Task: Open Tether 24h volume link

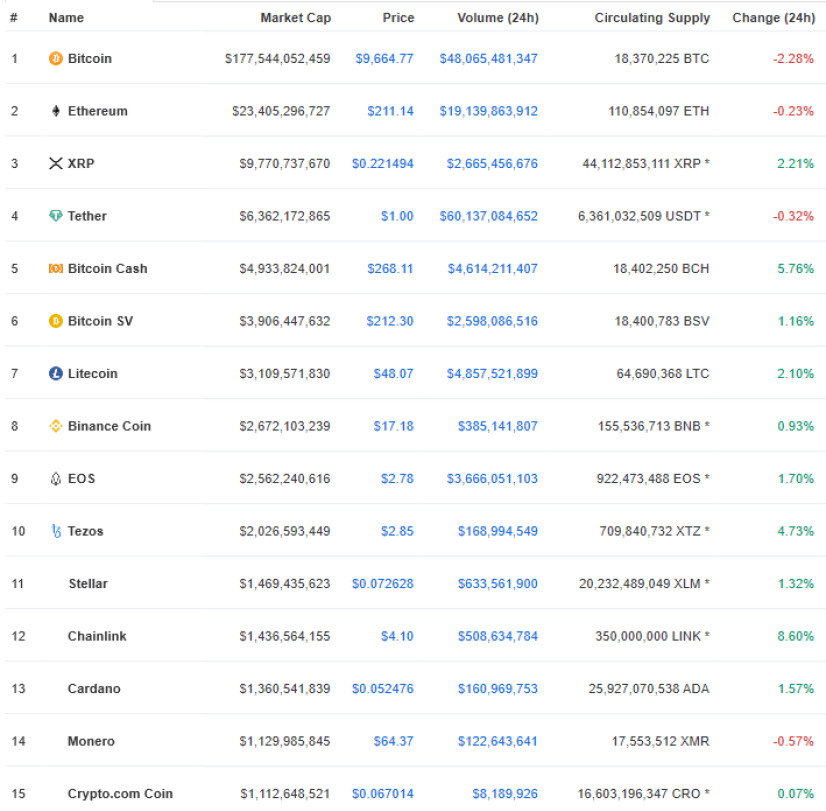Action: [x=488, y=216]
